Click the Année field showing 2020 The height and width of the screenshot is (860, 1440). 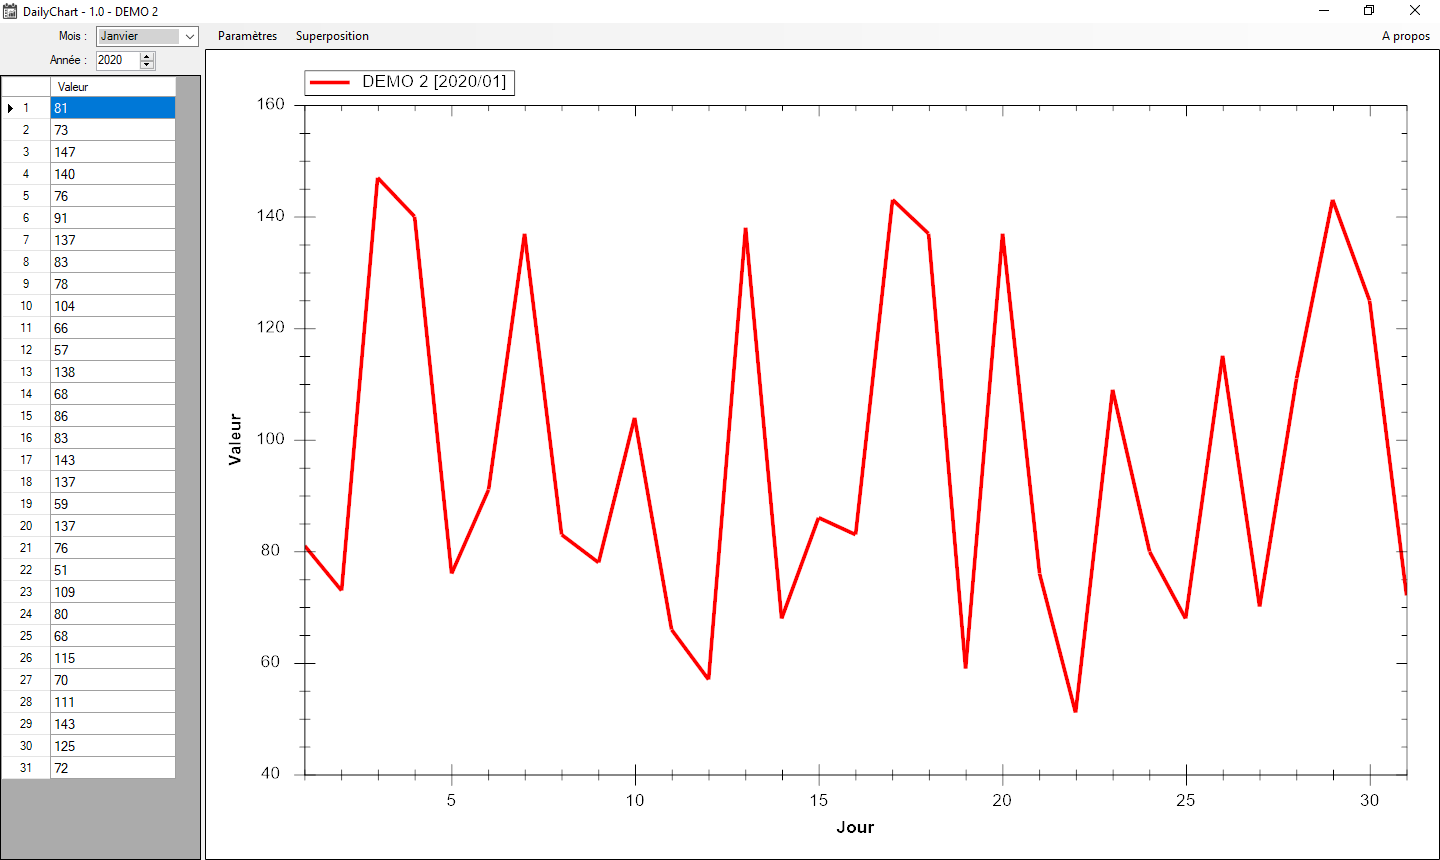click(x=117, y=60)
